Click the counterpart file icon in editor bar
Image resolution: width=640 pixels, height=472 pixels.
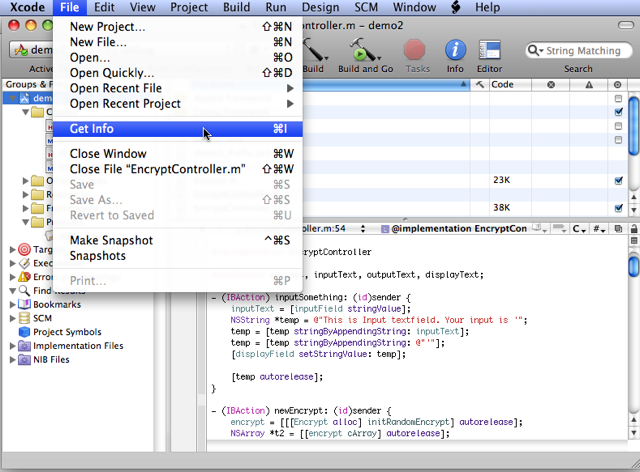pos(618,229)
